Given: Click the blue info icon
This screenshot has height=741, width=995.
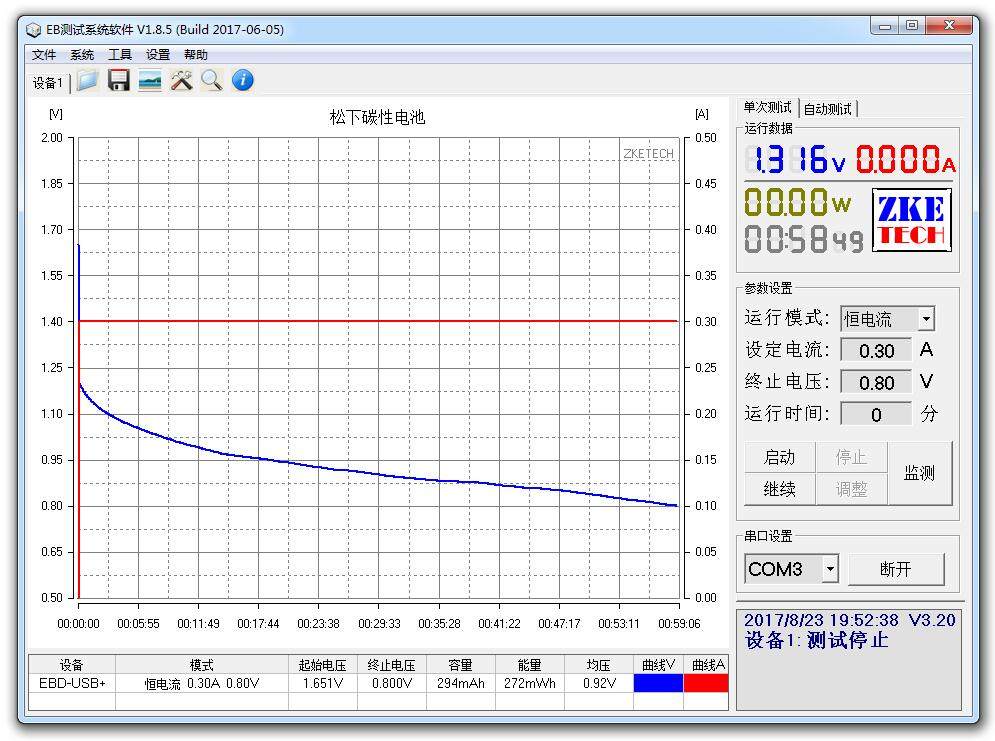Looking at the screenshot, I should pos(242,81).
